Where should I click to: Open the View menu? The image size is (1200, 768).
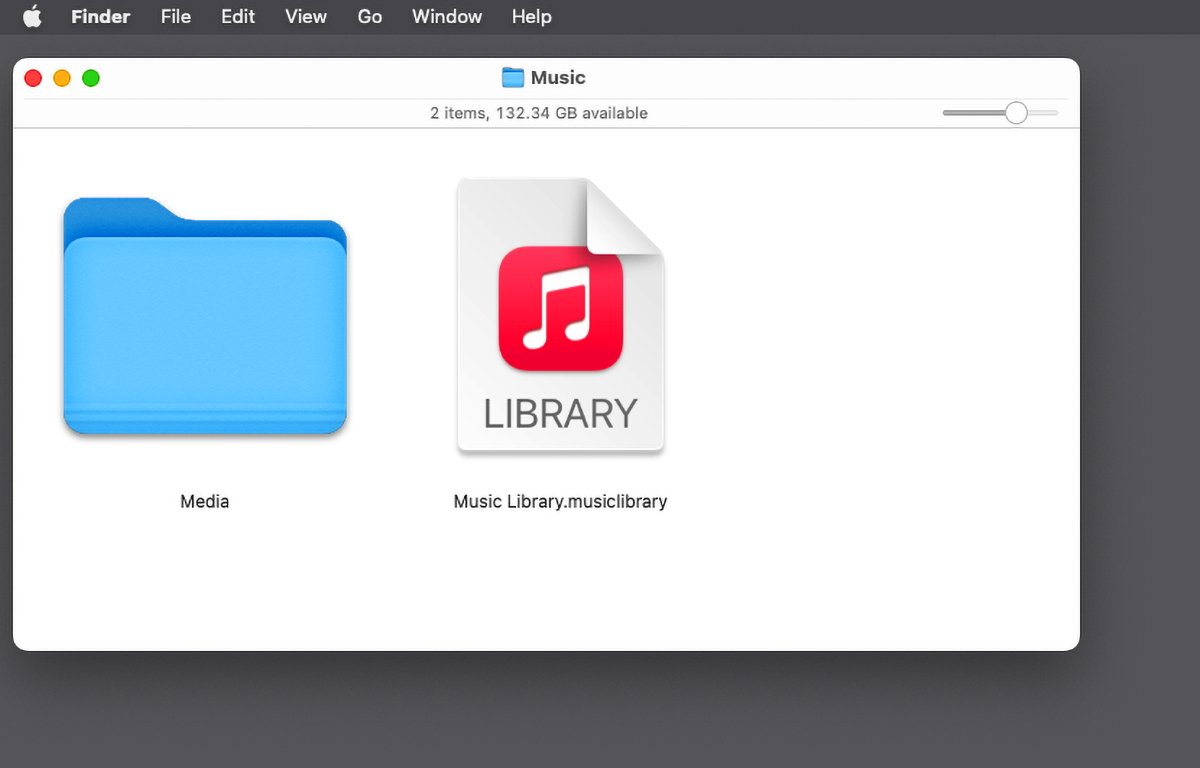point(305,16)
